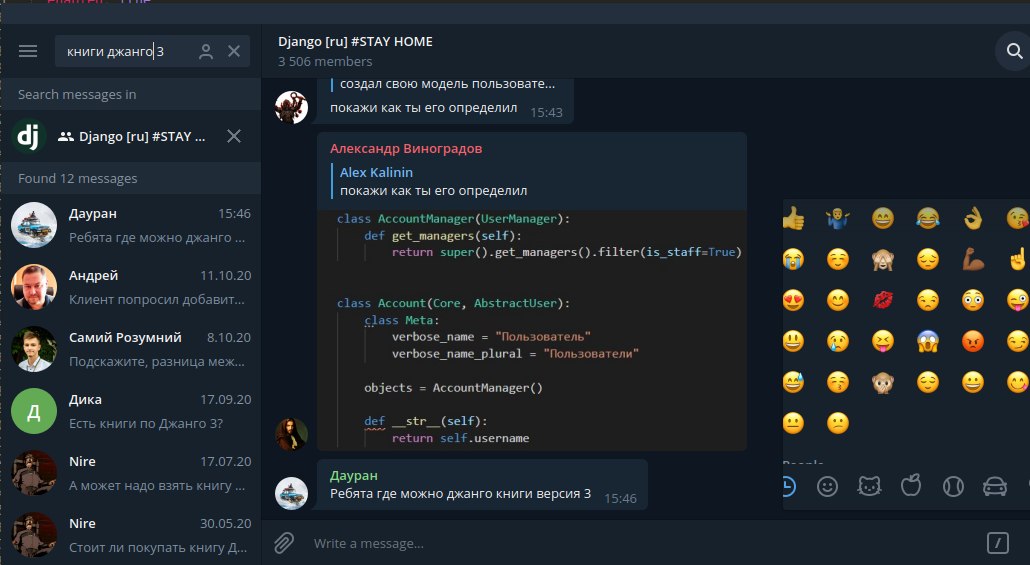1030x565 pixels.
Task: Click Дауран's car avatar beside message
Action: tap(291, 493)
